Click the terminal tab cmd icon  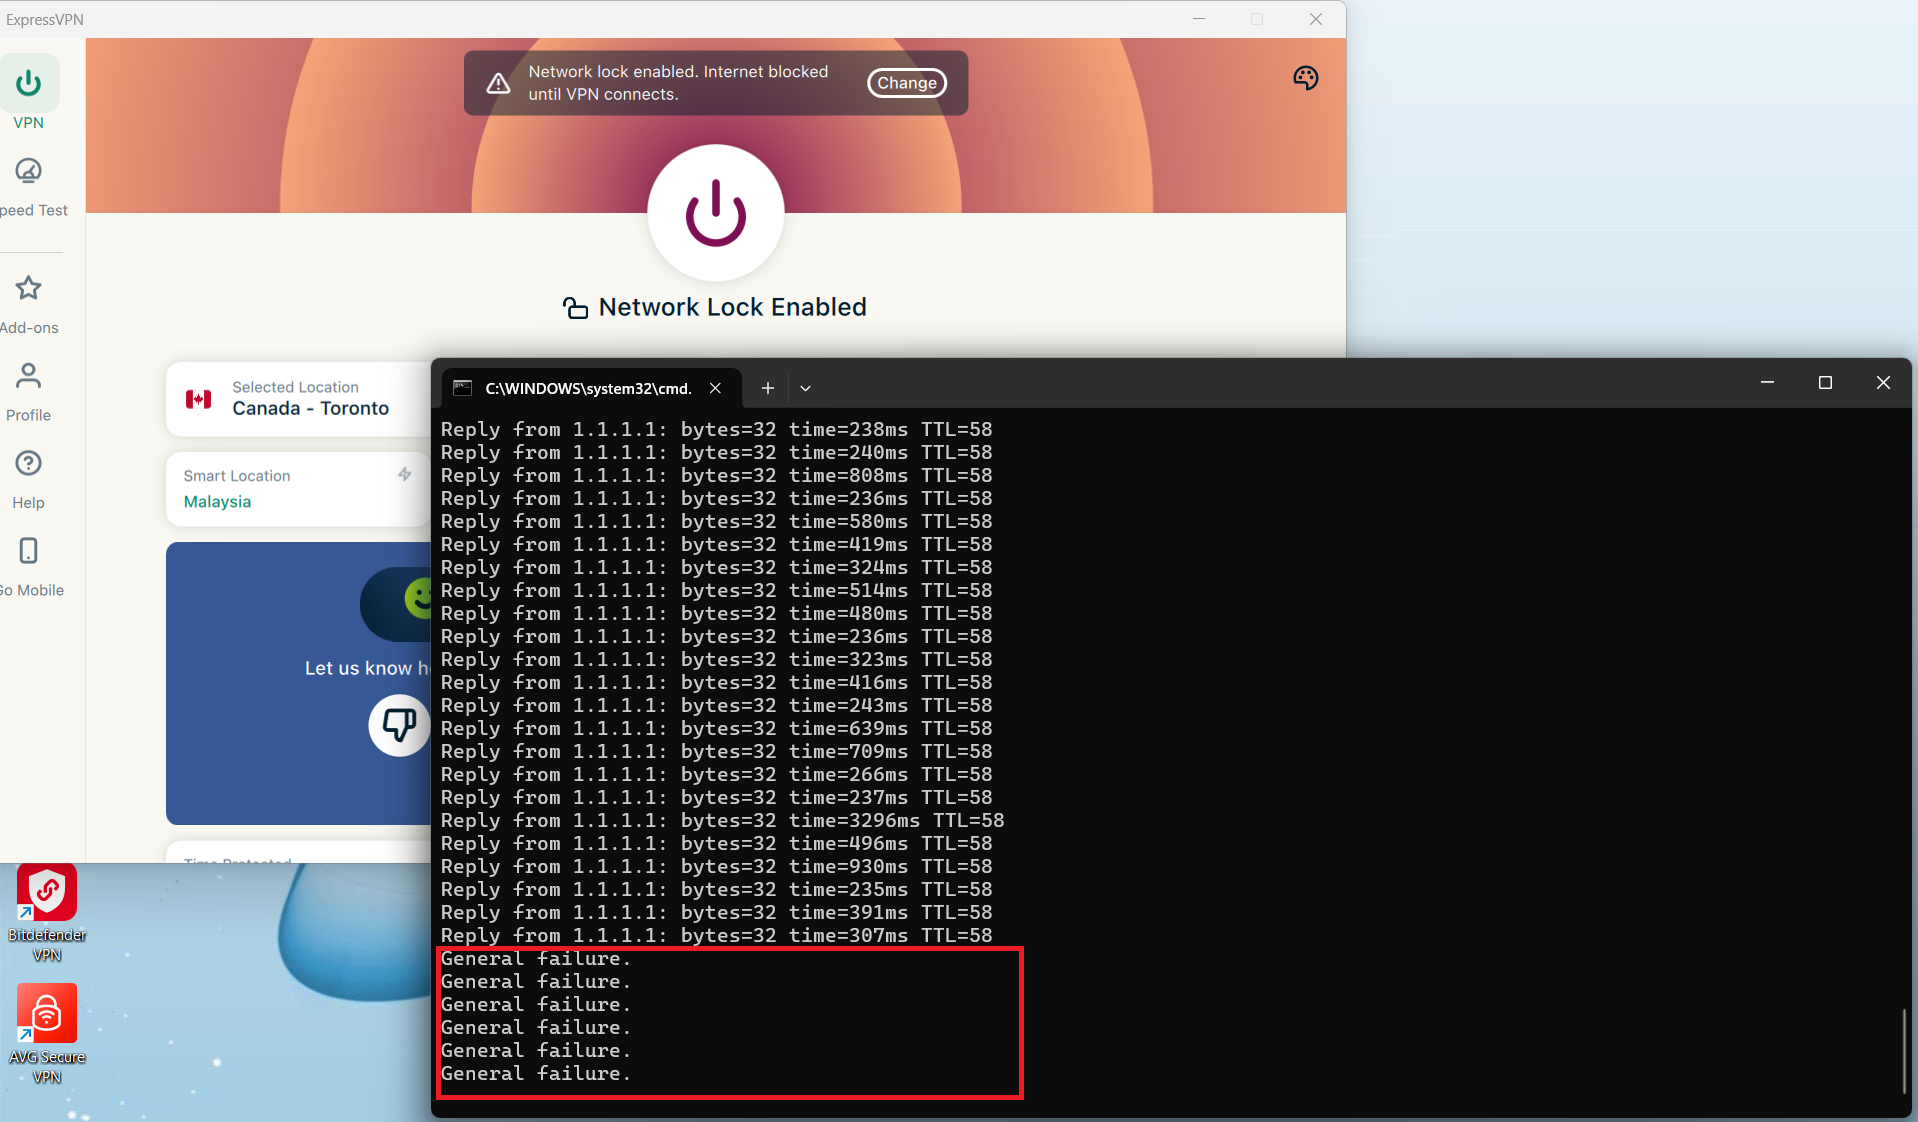point(462,387)
